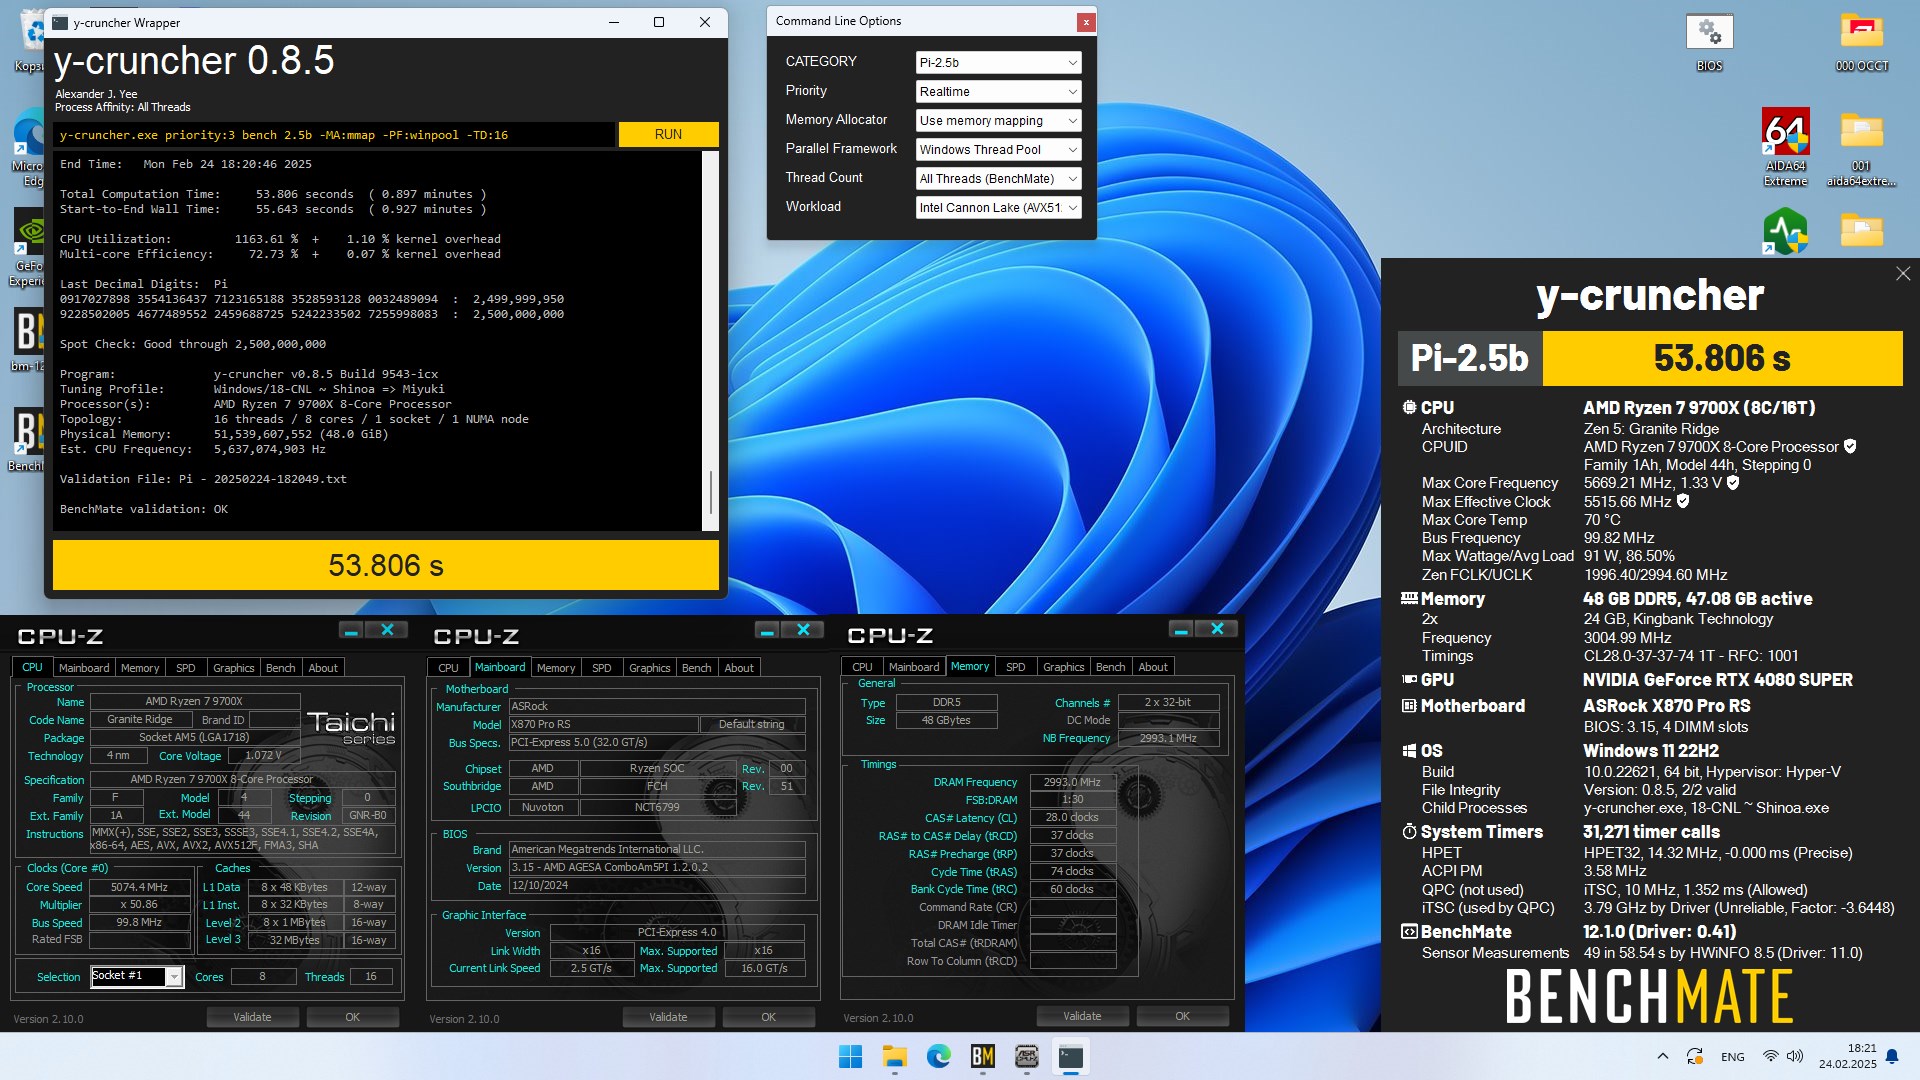Close the BenchMate result overlay

1903,273
